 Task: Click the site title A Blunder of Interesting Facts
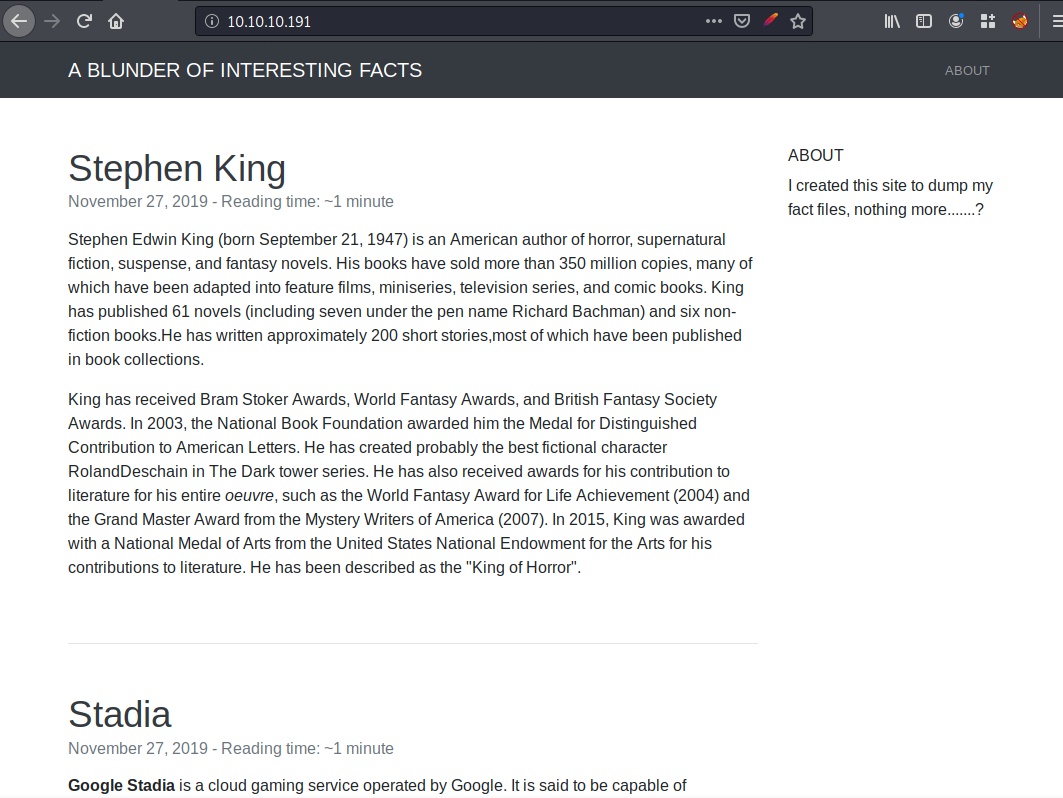(245, 70)
